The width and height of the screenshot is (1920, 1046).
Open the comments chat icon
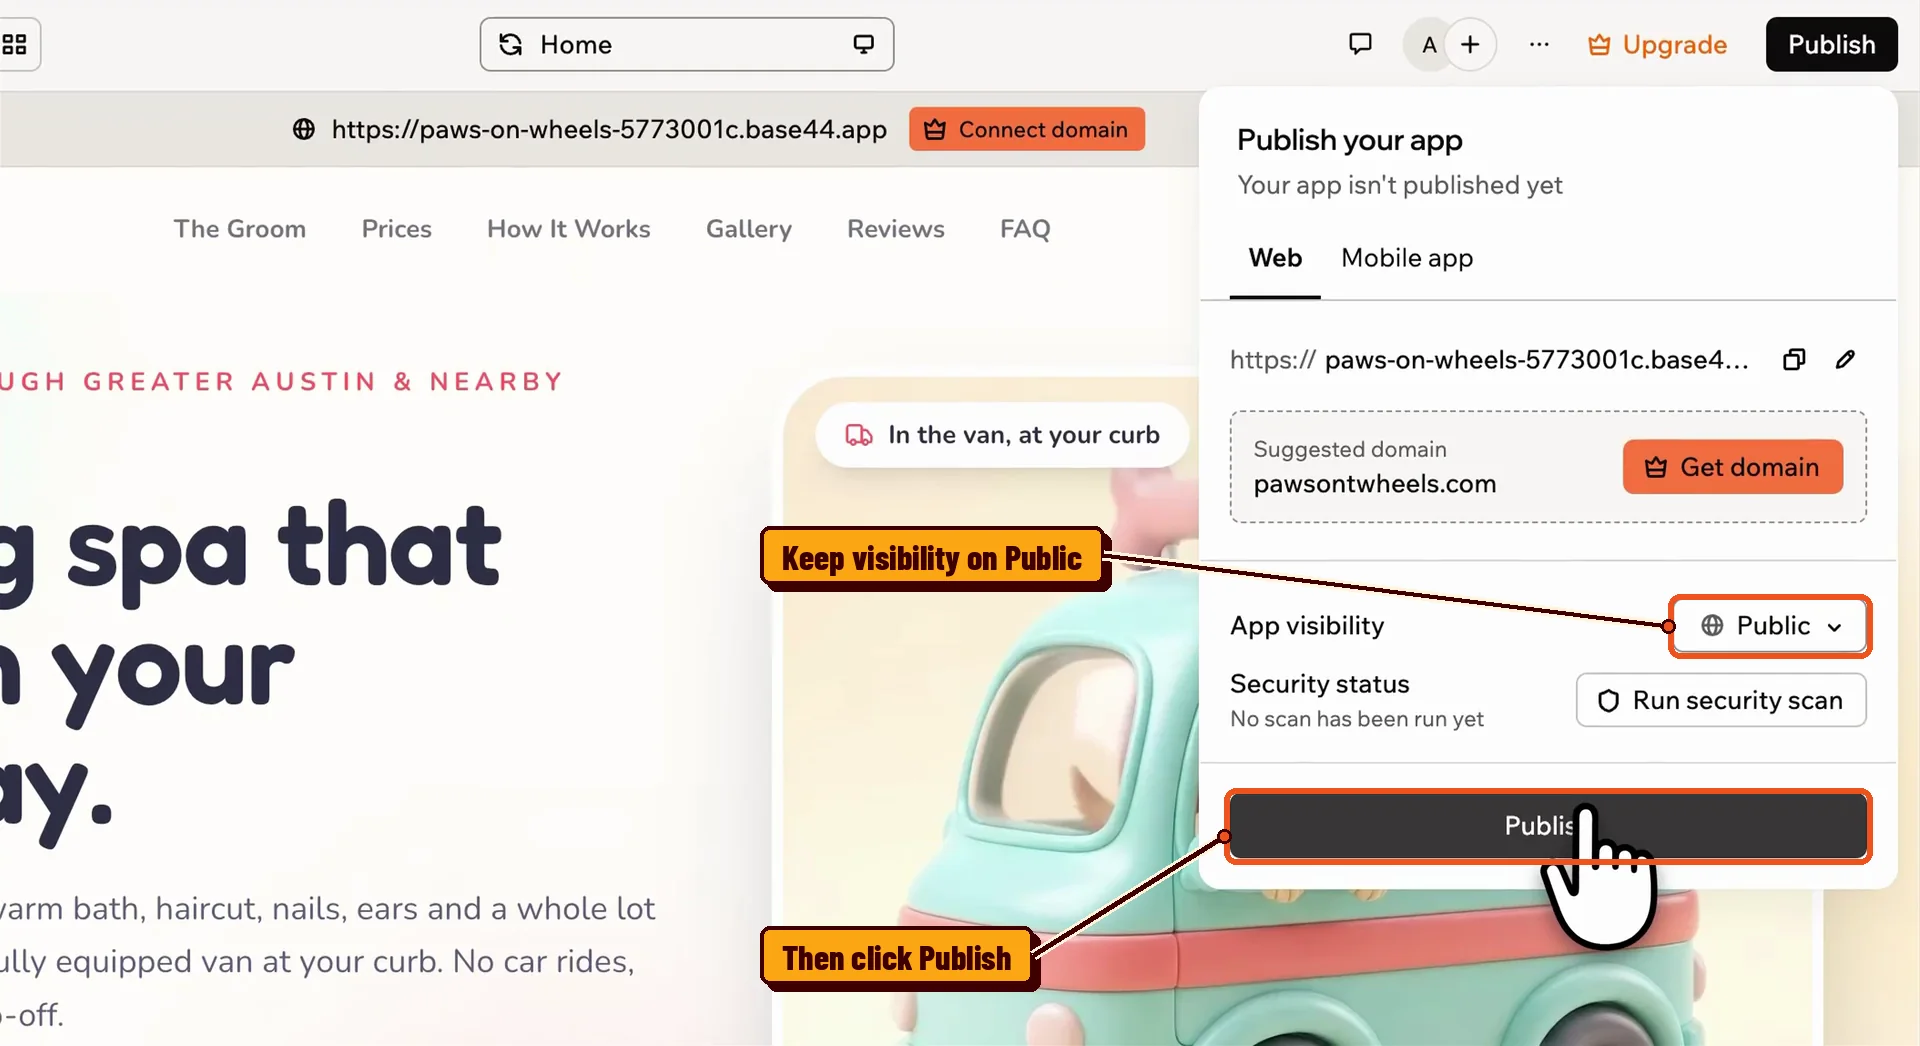(x=1360, y=44)
